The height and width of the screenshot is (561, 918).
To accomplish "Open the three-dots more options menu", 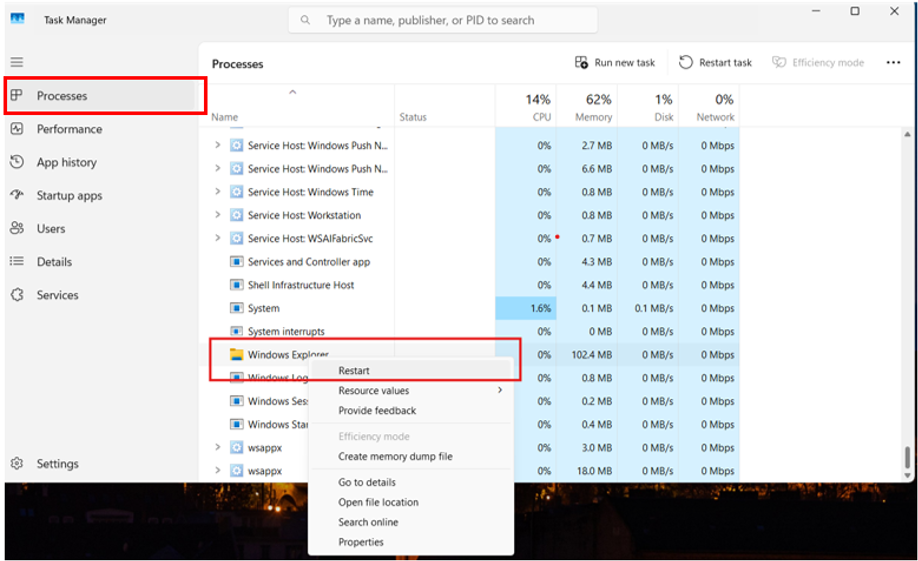I will coord(893,63).
